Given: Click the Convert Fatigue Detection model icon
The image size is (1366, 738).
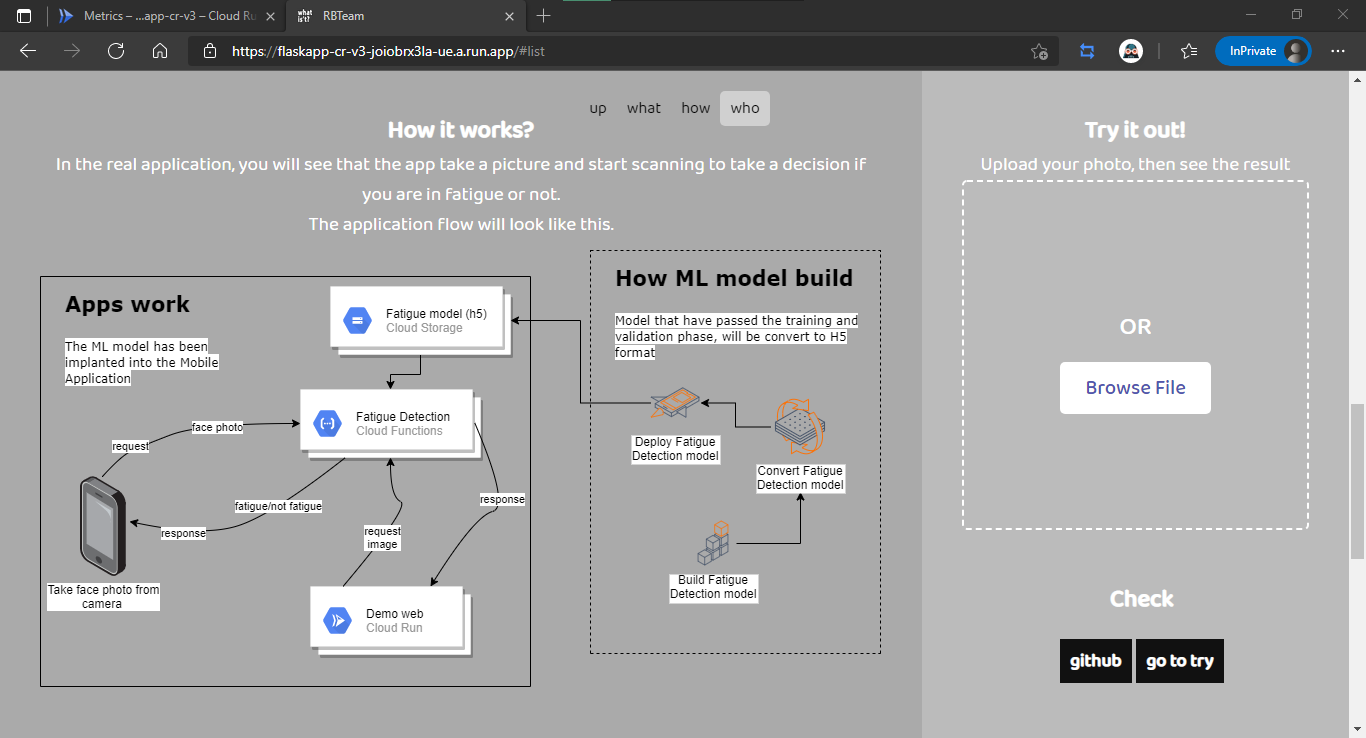Looking at the screenshot, I should tap(800, 427).
